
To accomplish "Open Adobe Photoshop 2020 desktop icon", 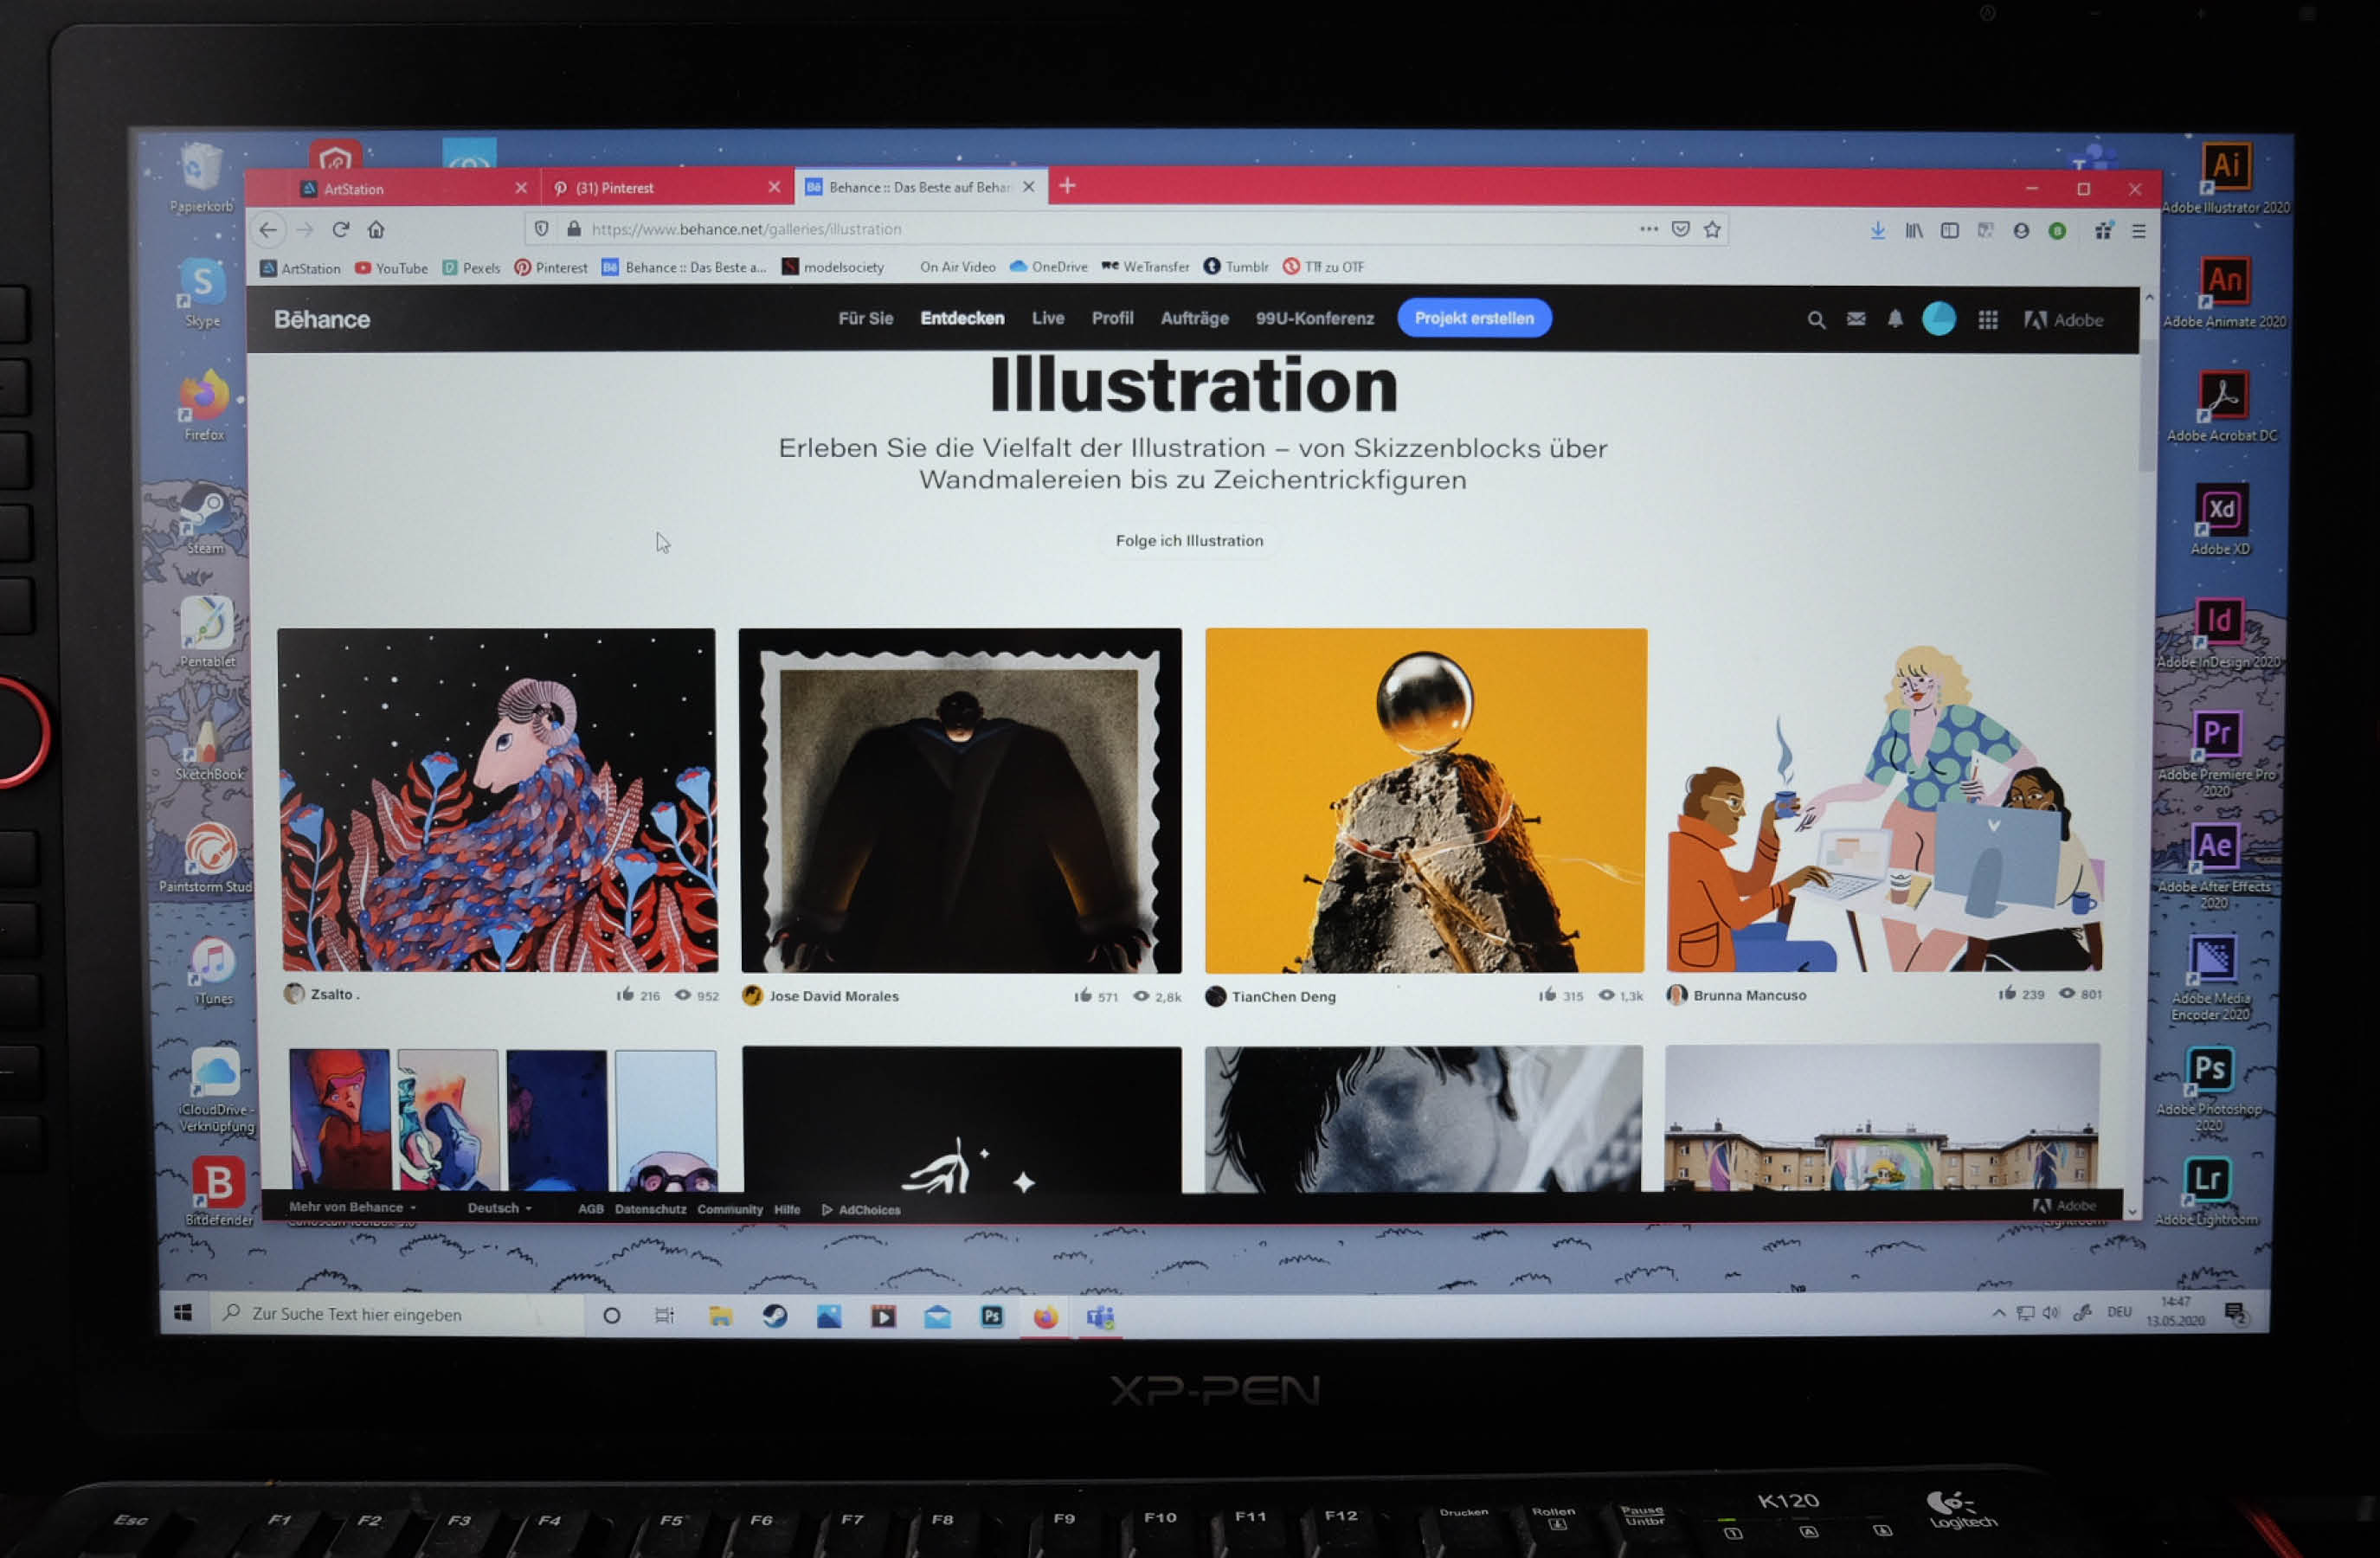I will (2209, 1088).
